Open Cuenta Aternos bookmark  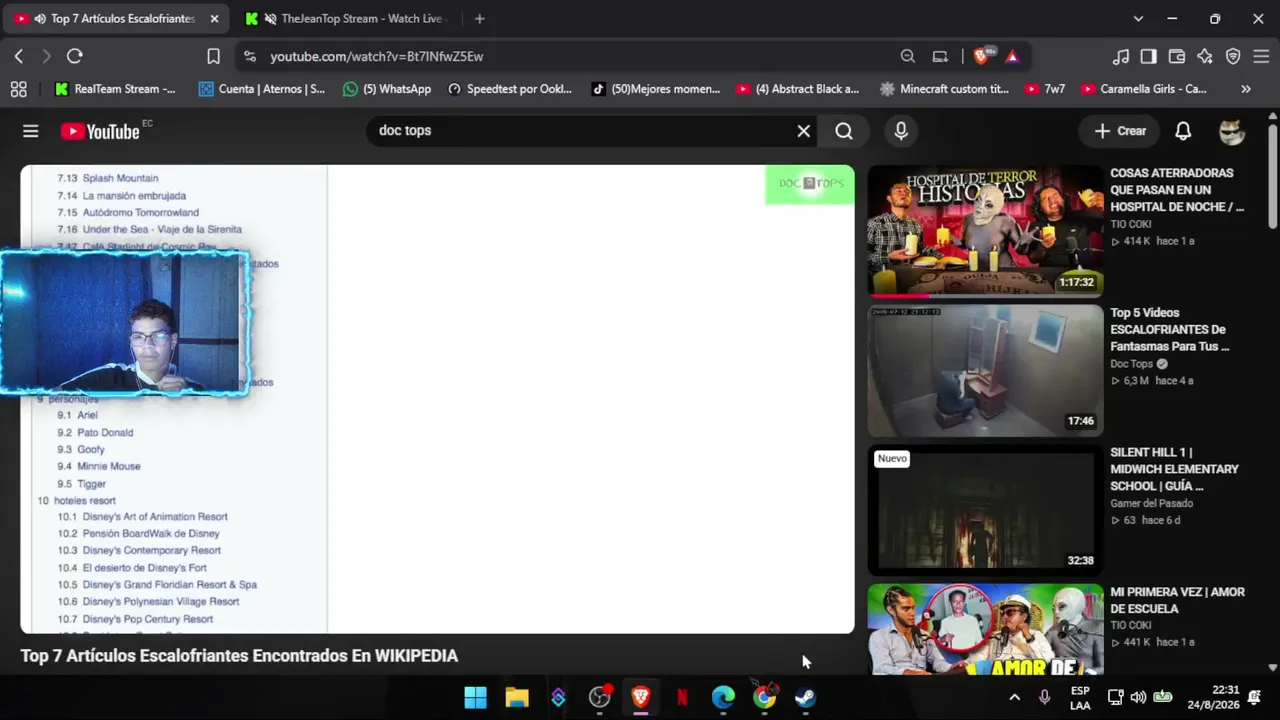(x=262, y=89)
